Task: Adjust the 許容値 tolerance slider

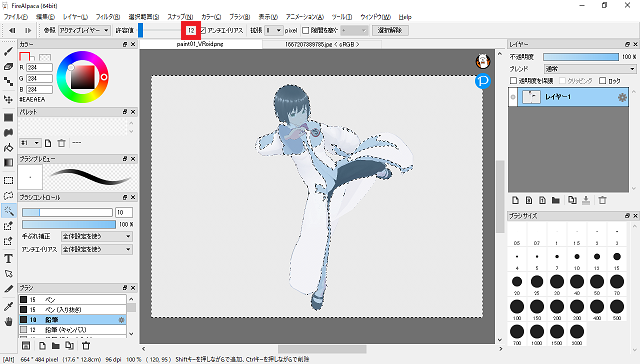Action: pyautogui.click(x=160, y=30)
